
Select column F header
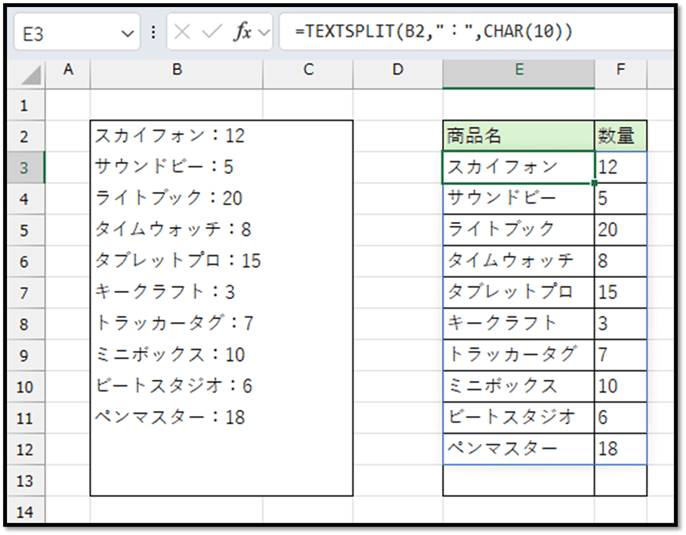(x=620, y=70)
